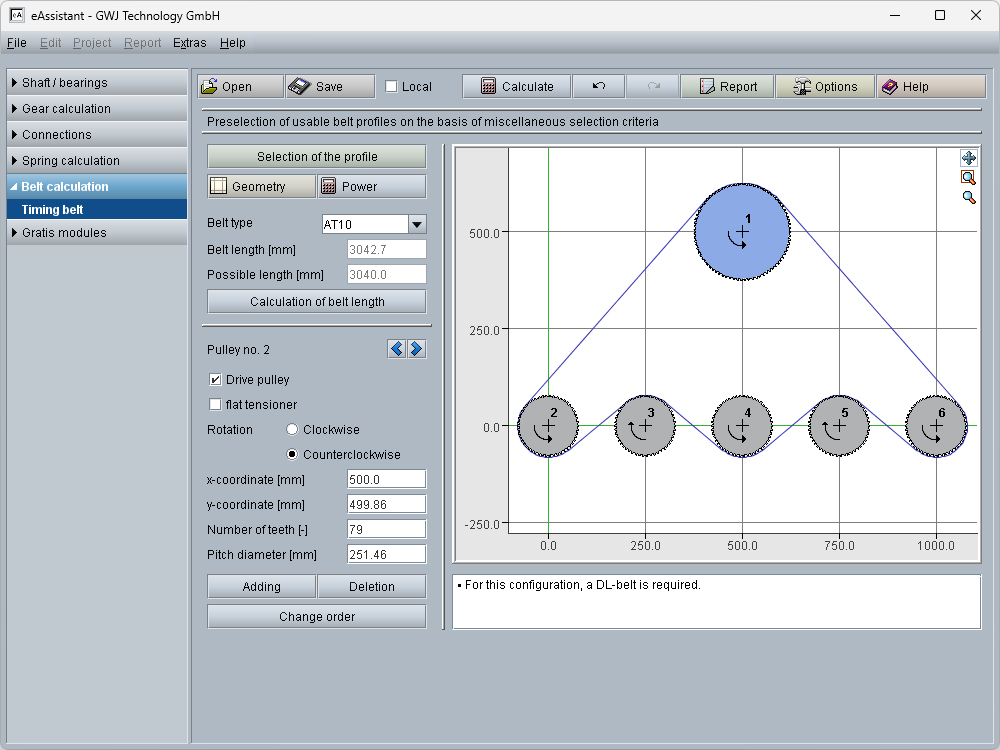Click the redo arrow icon in toolbar
The image size is (1000, 750).
(x=653, y=86)
